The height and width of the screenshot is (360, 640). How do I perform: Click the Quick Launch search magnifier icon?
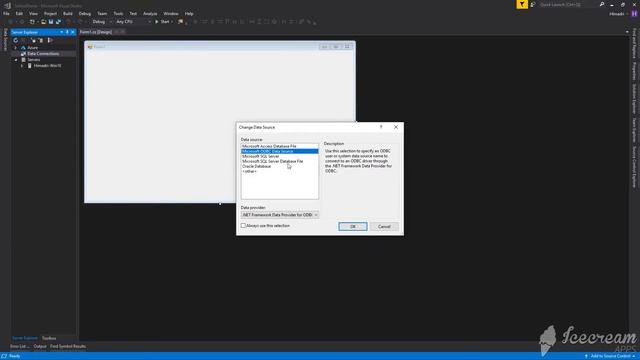602,4
